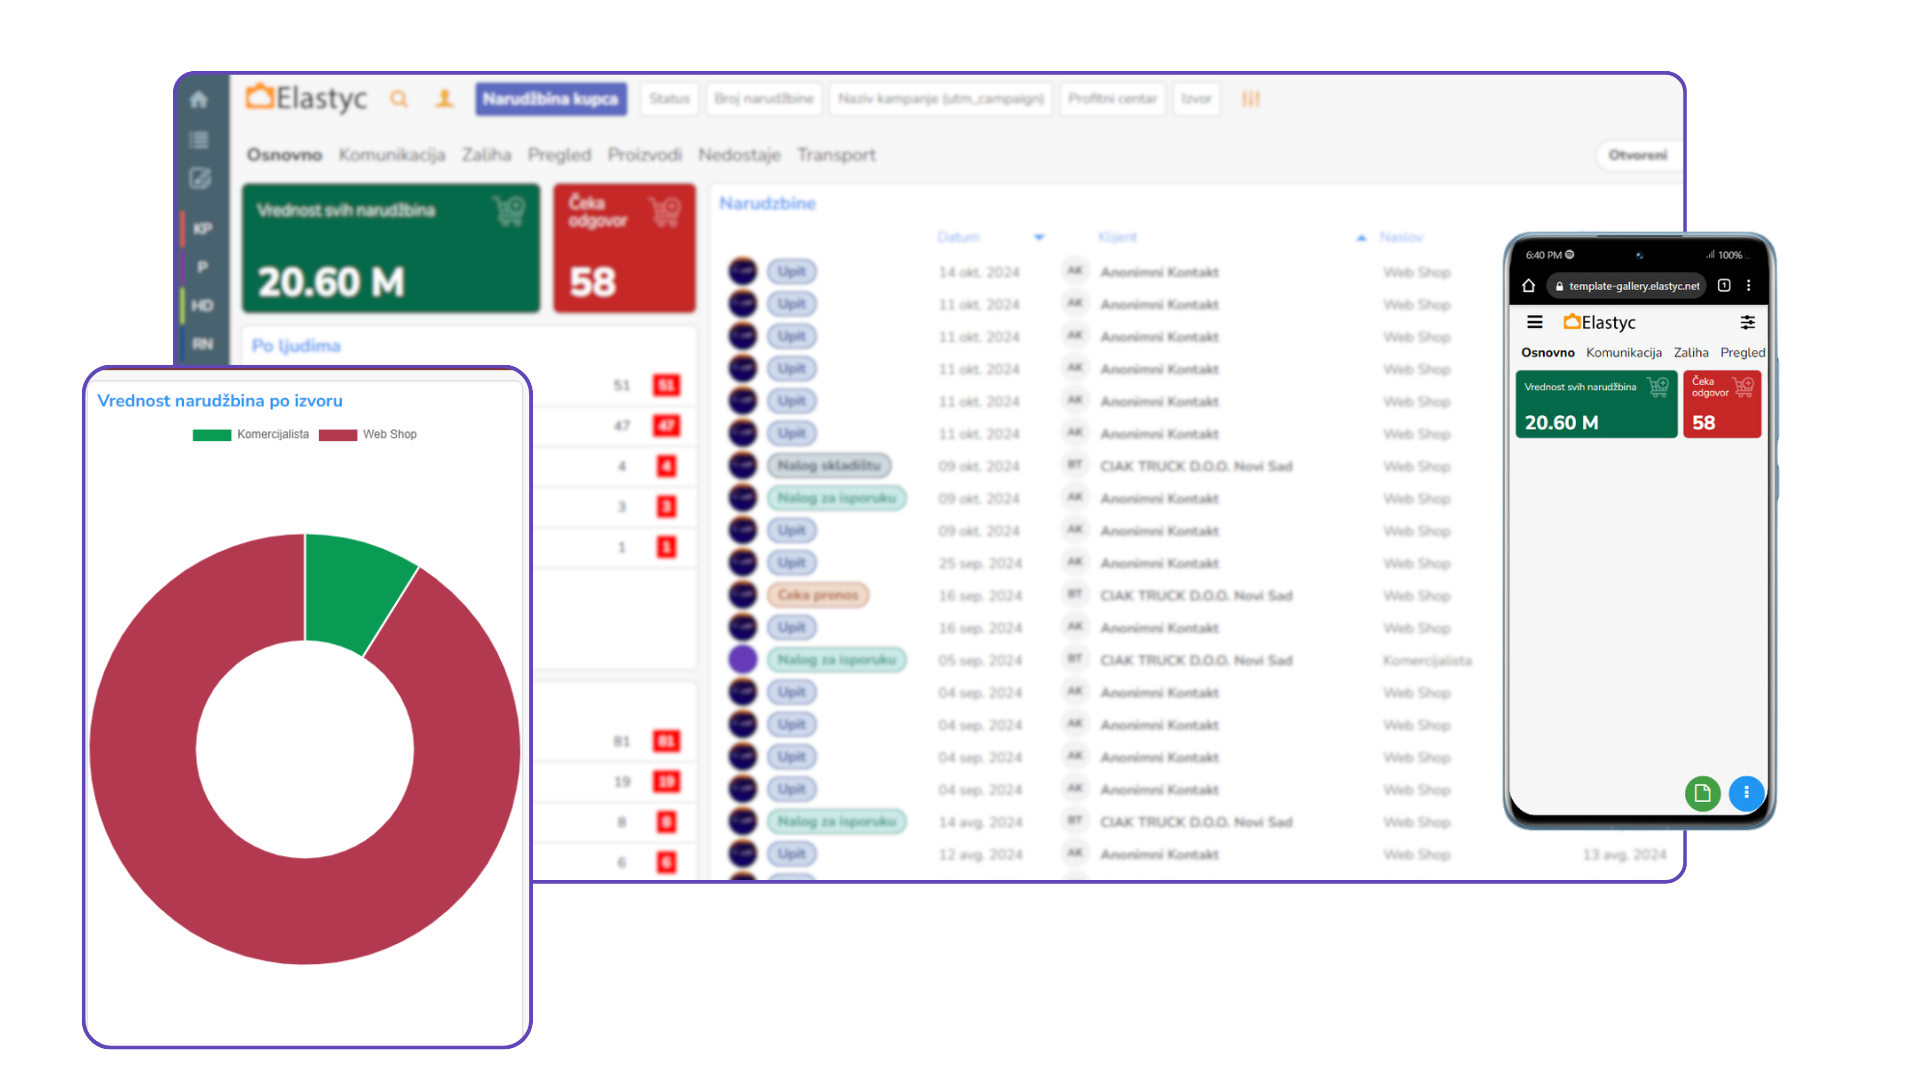1920x1080 pixels.
Task: Open the Transport tab
Action: (836, 155)
